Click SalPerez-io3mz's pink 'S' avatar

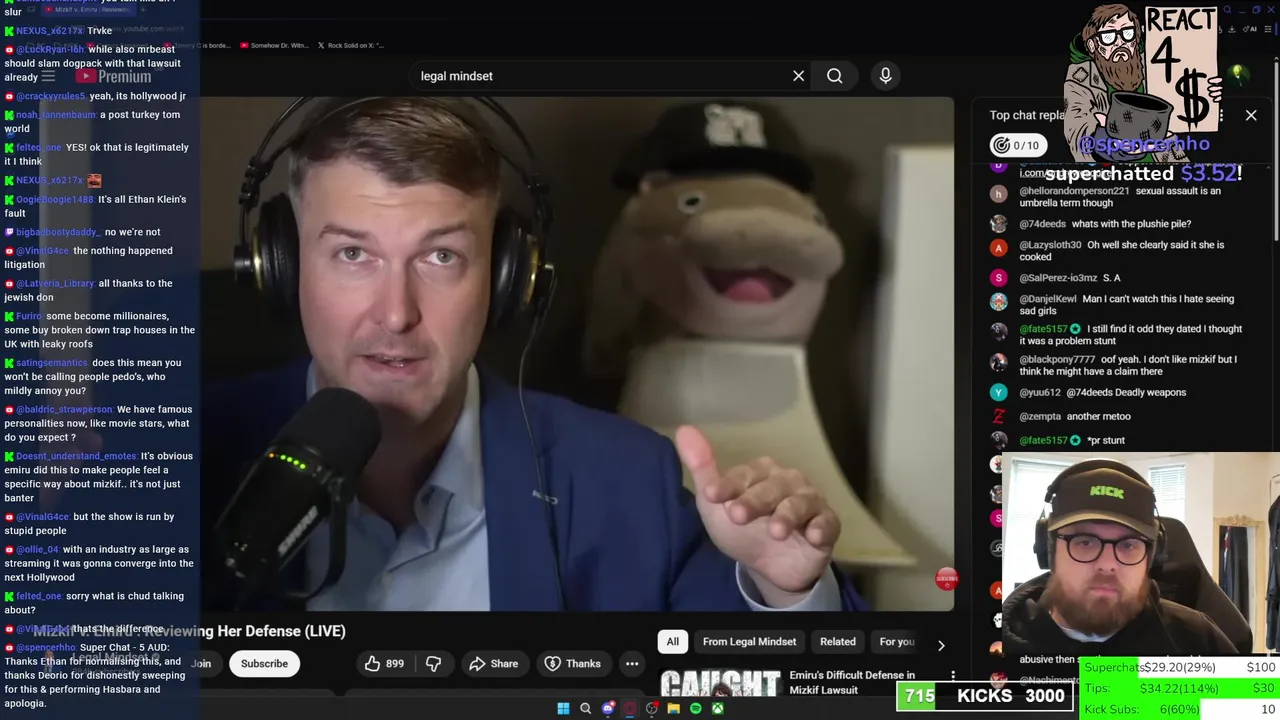click(998, 278)
